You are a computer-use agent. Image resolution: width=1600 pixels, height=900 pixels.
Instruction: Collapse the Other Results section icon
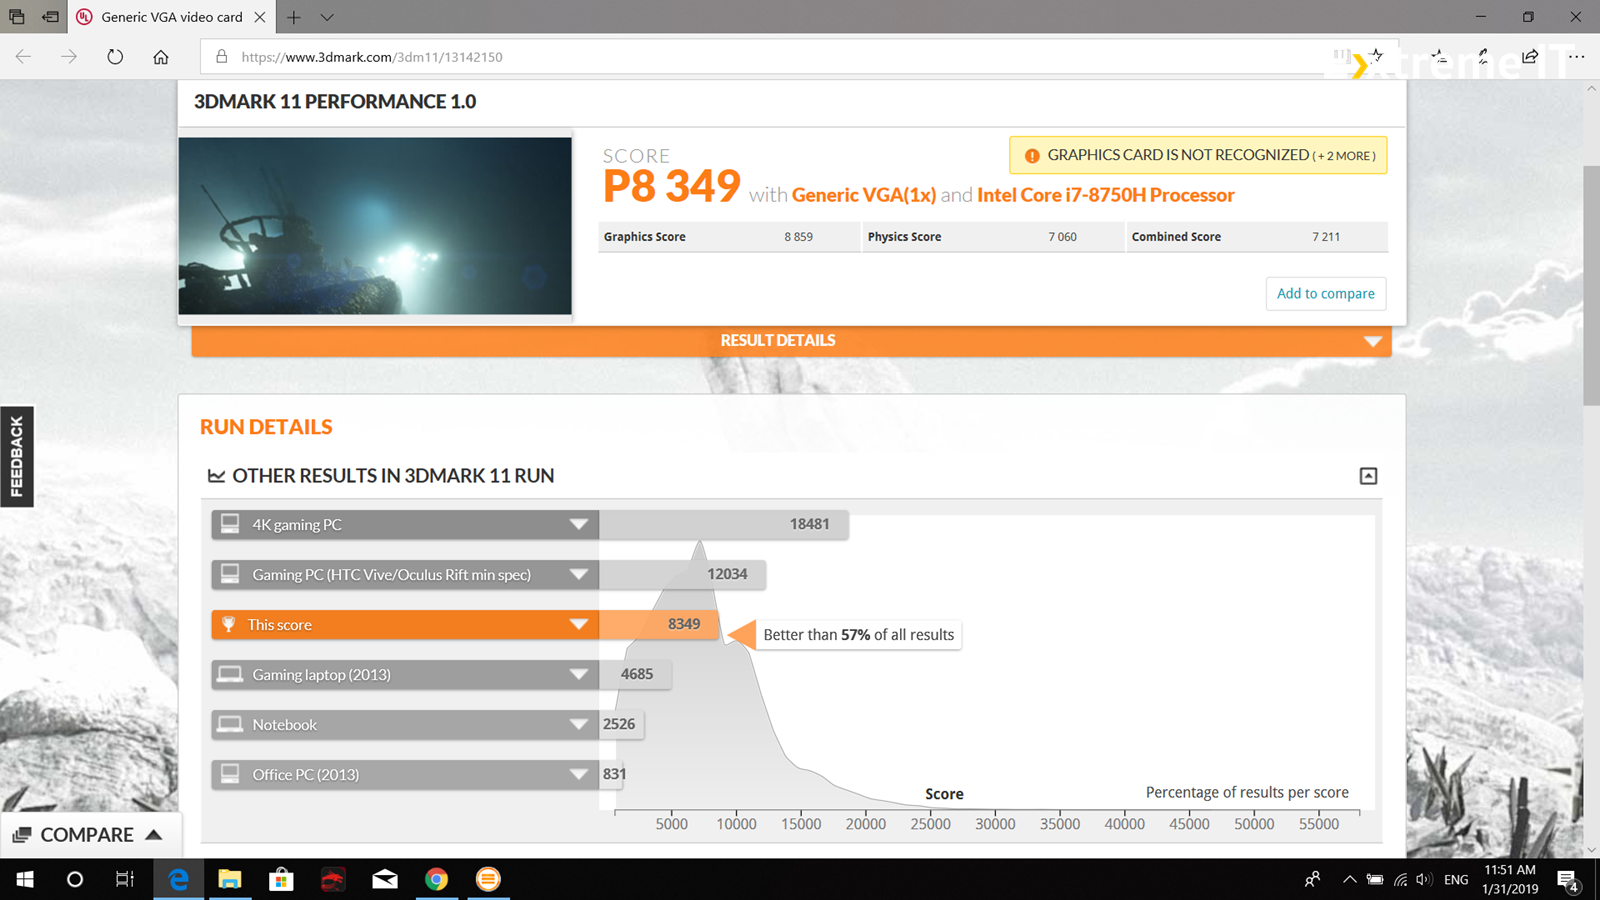click(1368, 476)
